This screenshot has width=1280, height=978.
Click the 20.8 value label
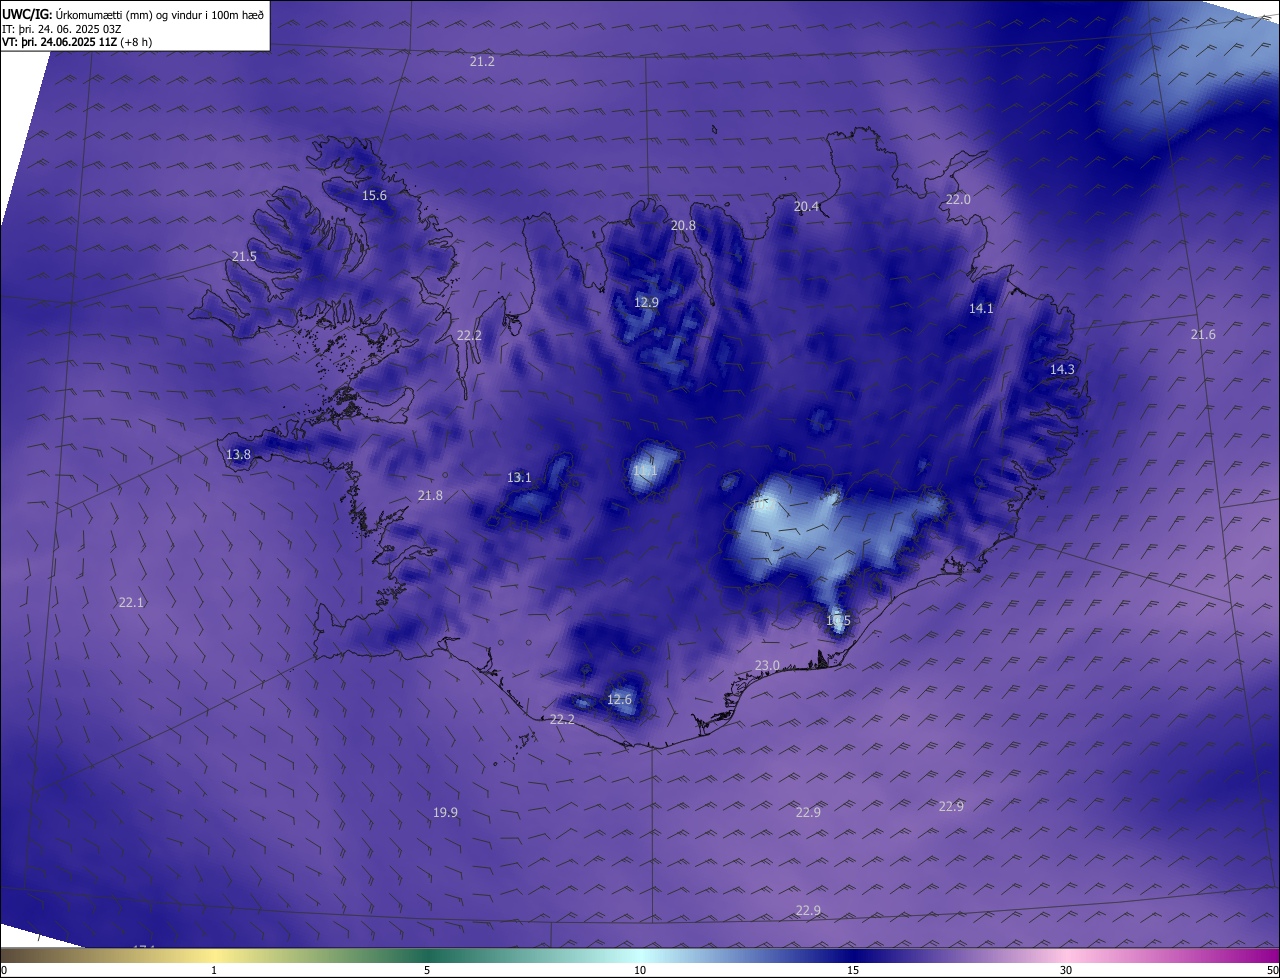click(x=683, y=225)
